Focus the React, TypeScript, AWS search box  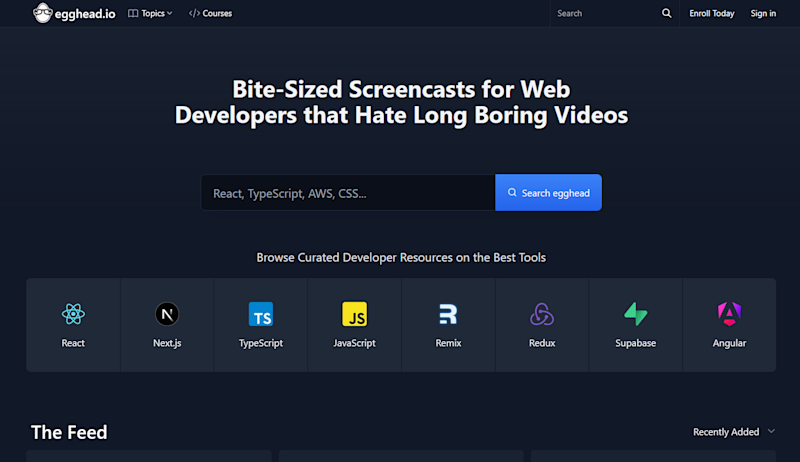tap(348, 193)
